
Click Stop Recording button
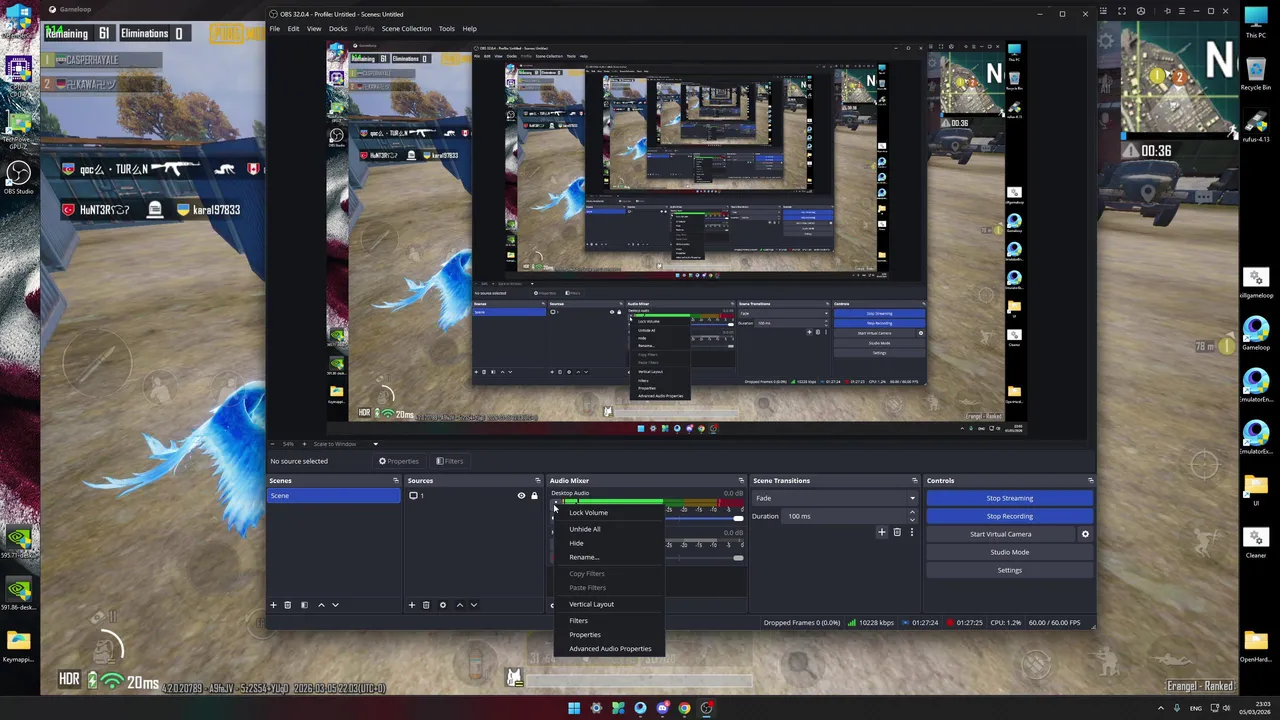1009,516
